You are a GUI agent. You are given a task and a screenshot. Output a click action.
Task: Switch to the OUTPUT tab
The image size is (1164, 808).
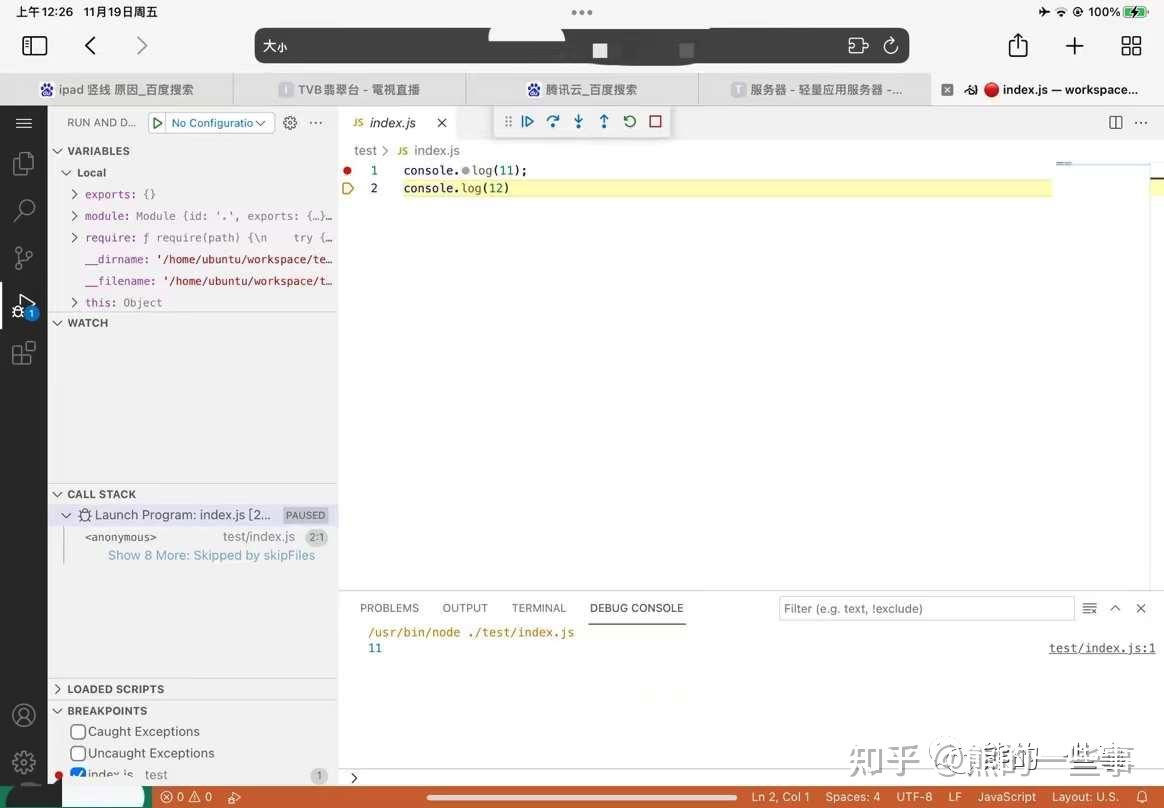(x=464, y=608)
